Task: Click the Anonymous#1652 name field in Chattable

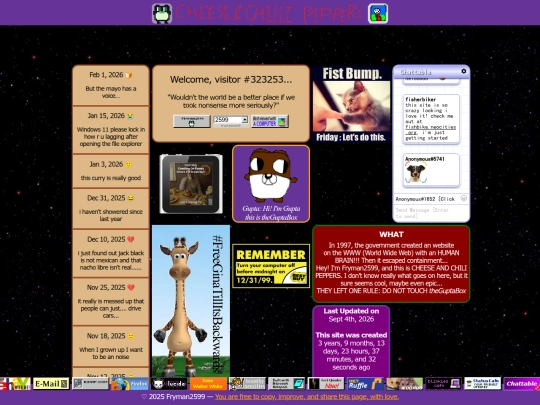Action: pos(426,199)
